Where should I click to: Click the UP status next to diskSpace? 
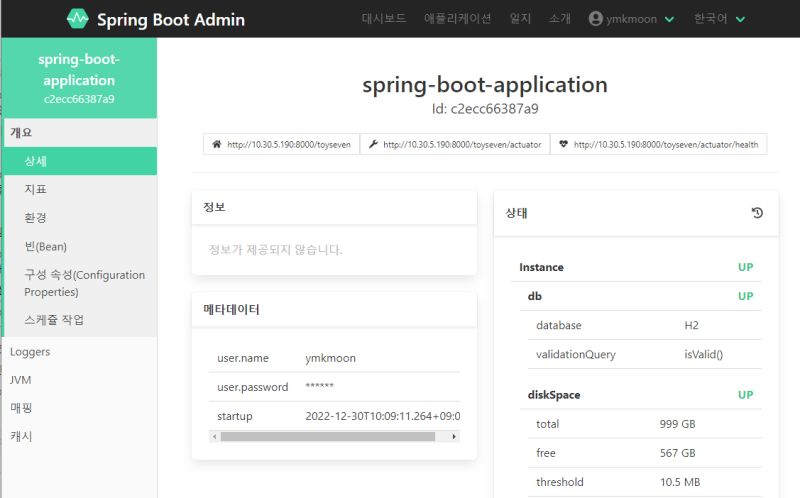coord(745,395)
